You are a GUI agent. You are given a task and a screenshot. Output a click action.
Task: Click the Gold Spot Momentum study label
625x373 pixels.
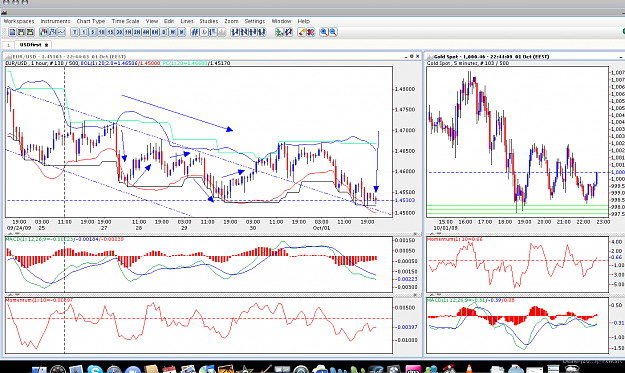pyautogui.click(x=455, y=239)
